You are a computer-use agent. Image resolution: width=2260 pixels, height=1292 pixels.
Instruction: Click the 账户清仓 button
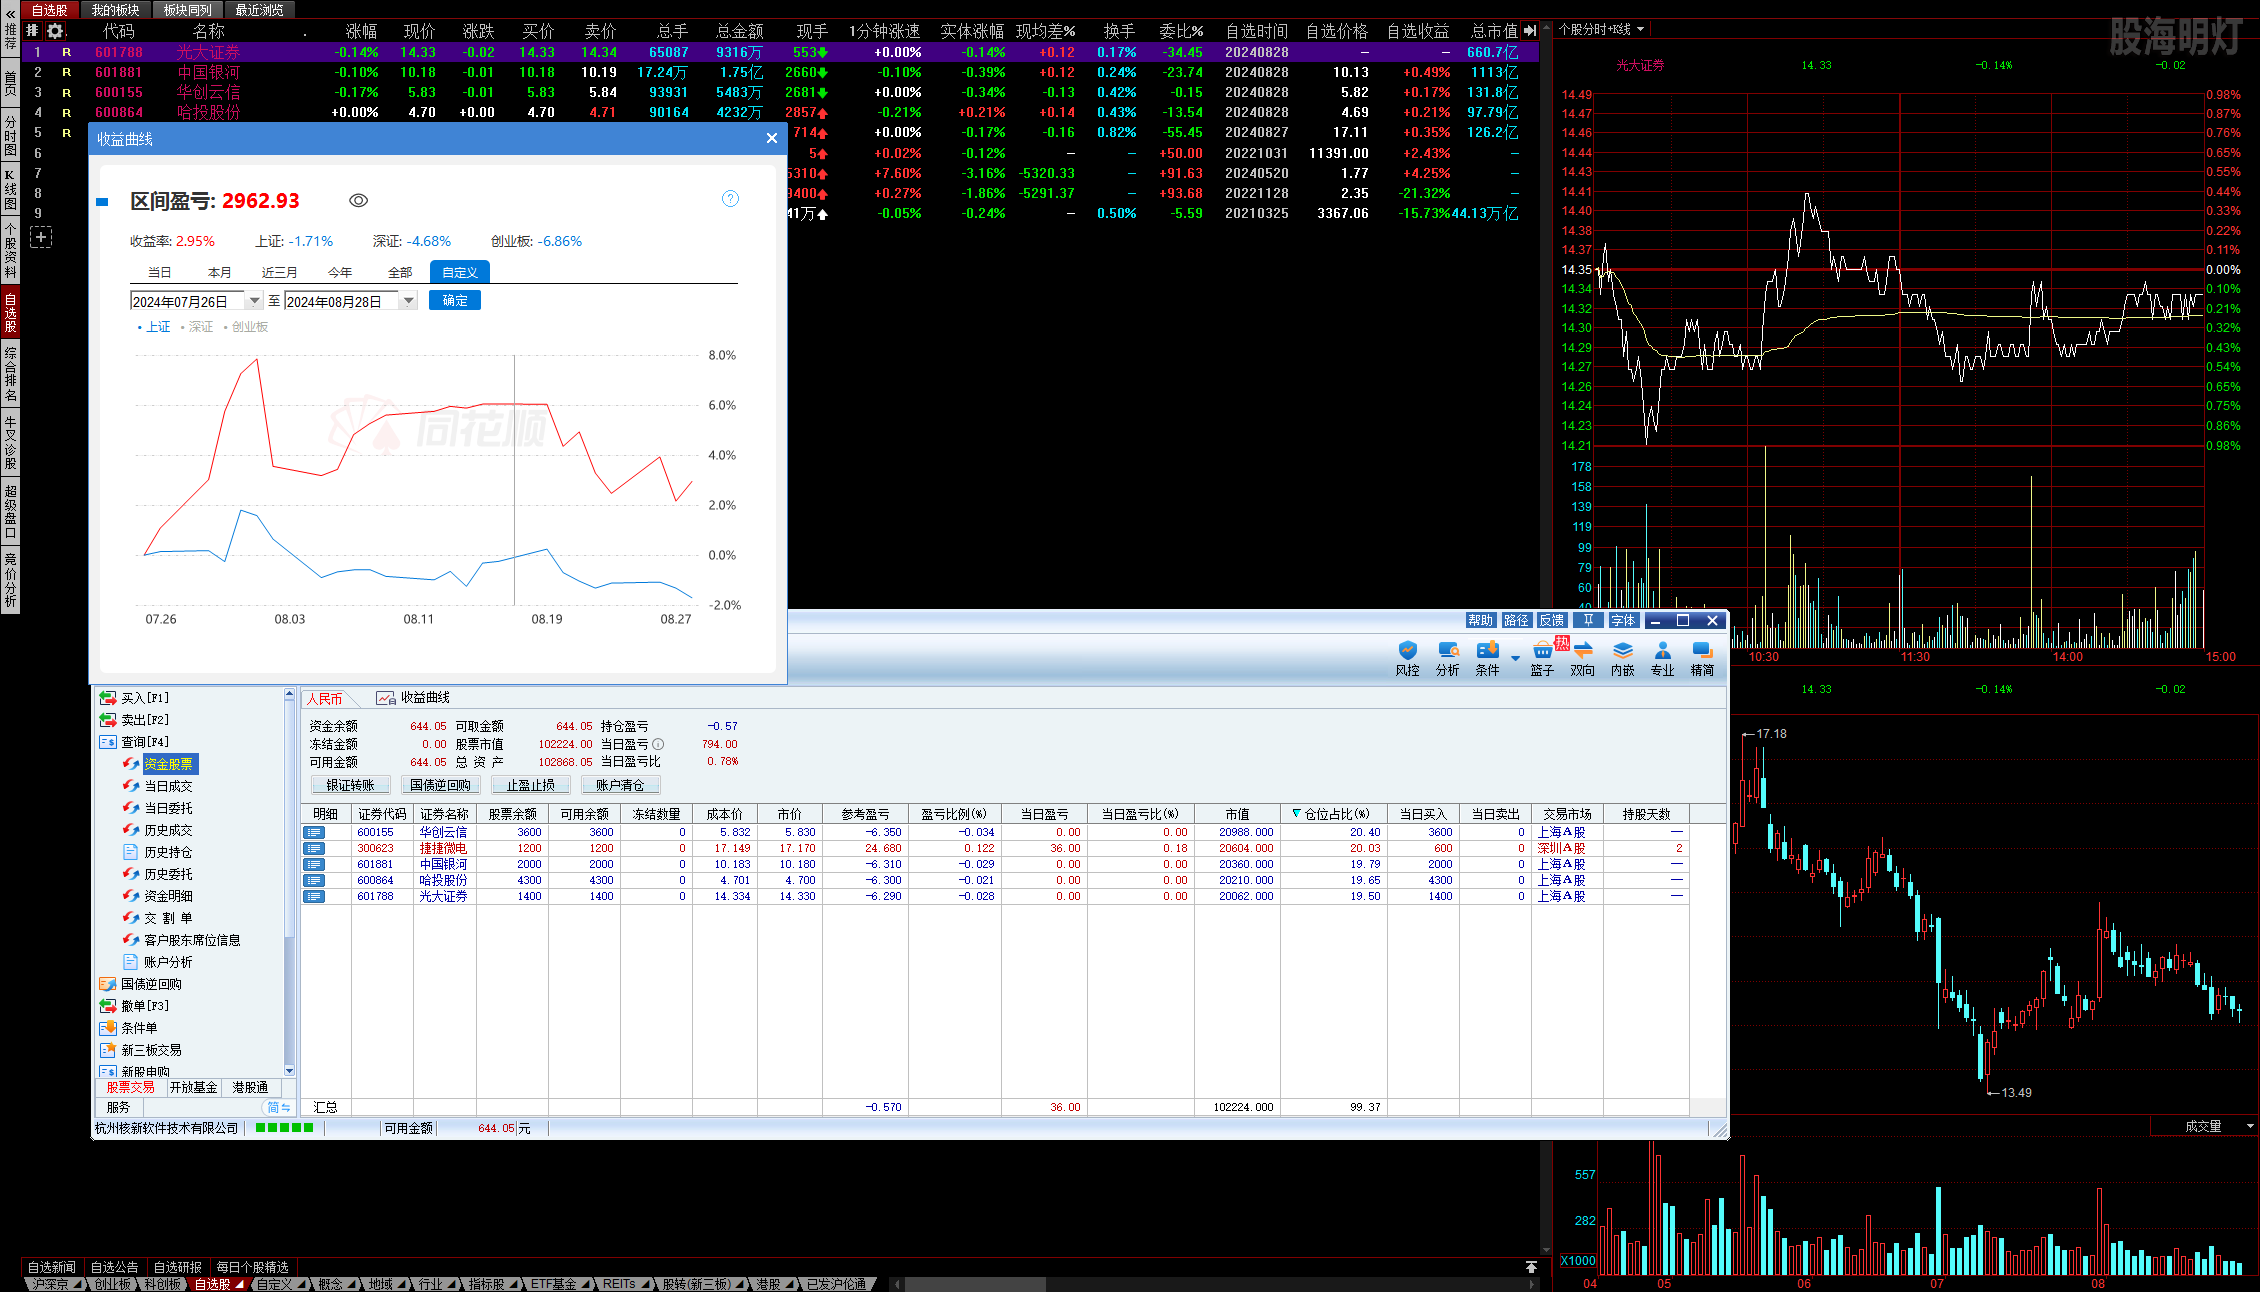point(620,785)
